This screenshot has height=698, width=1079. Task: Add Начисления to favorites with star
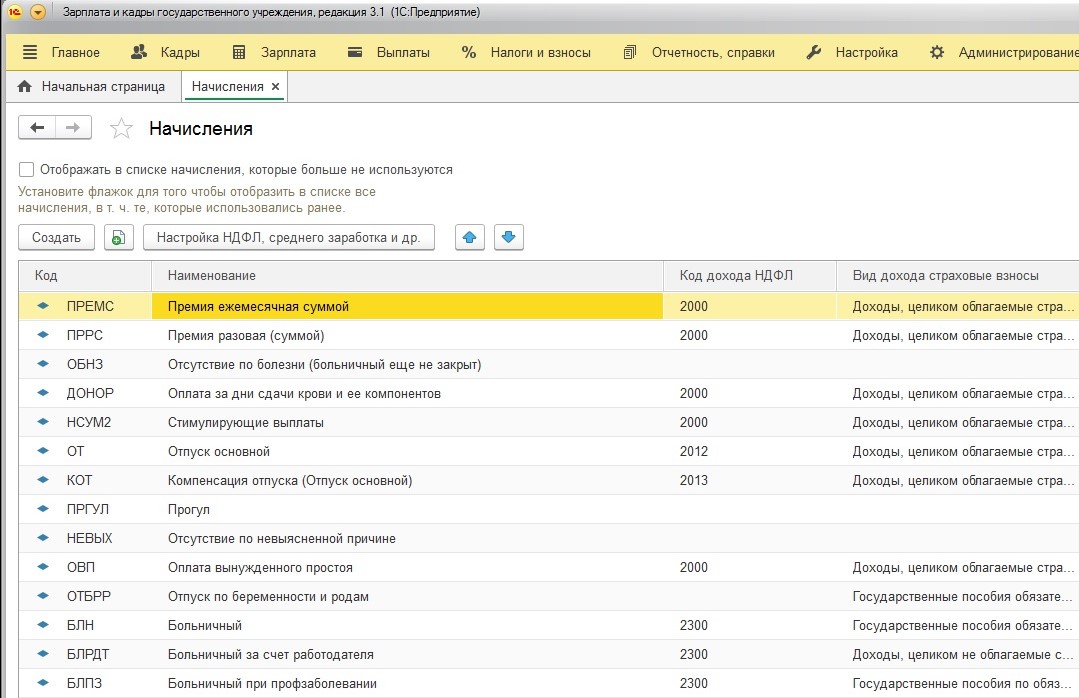tap(121, 128)
